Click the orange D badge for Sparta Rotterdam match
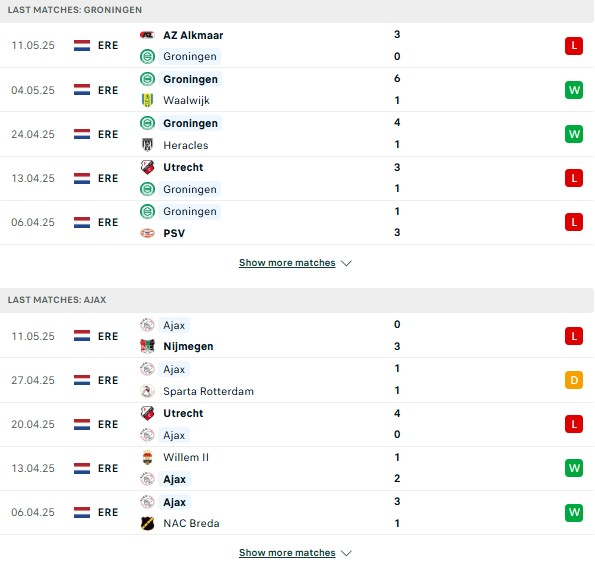595x574 pixels. [x=574, y=380]
